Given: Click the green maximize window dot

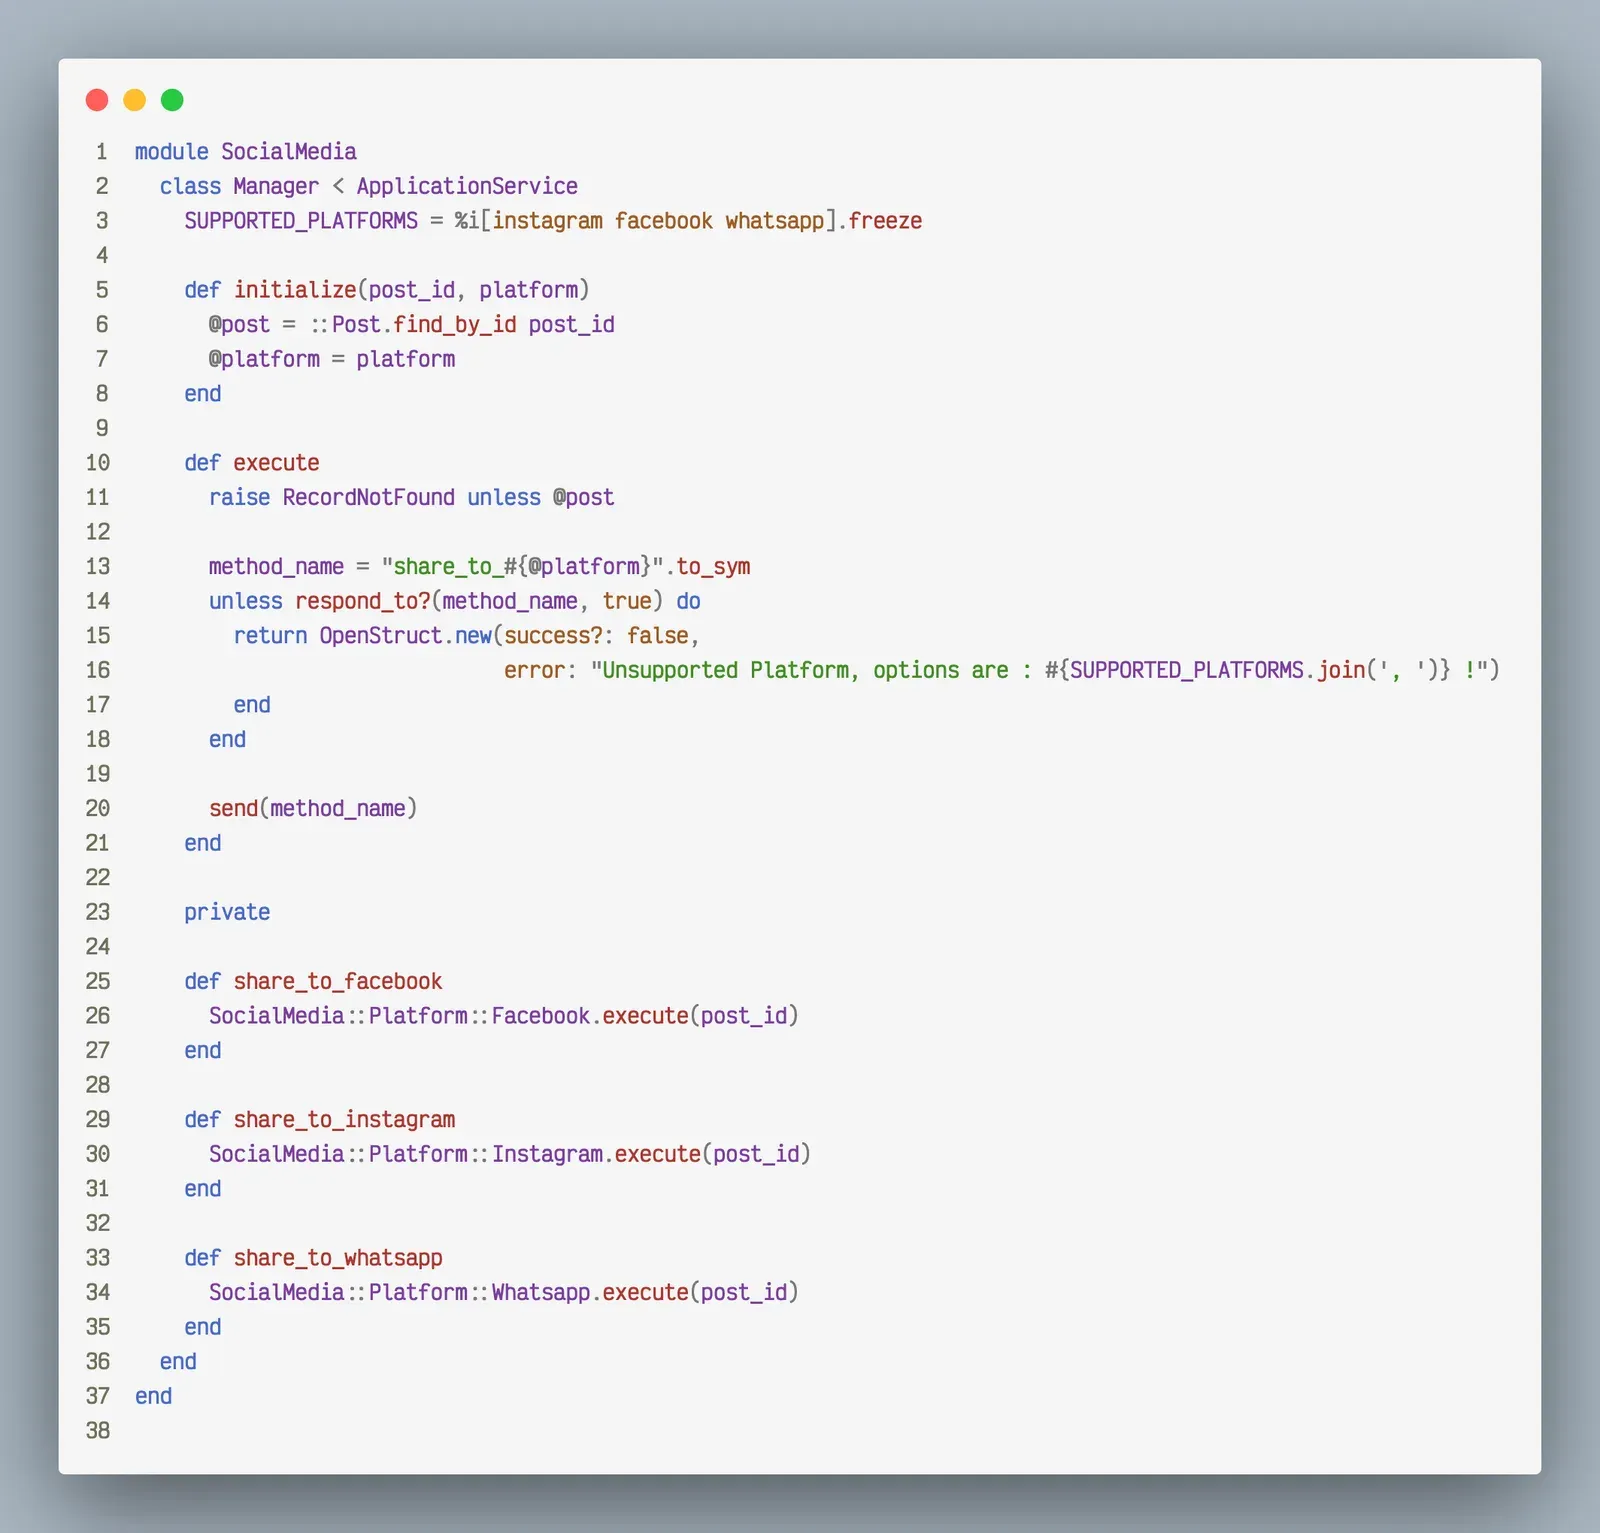Looking at the screenshot, I should pos(172,100).
